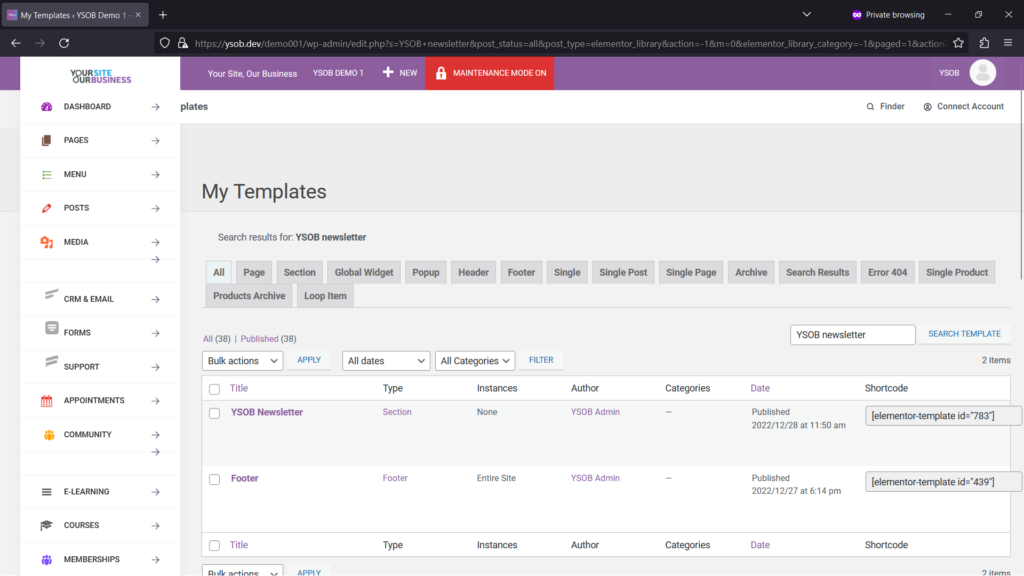The height and width of the screenshot is (576, 1024).
Task: Open the Footer template title link
Action: pos(244,478)
